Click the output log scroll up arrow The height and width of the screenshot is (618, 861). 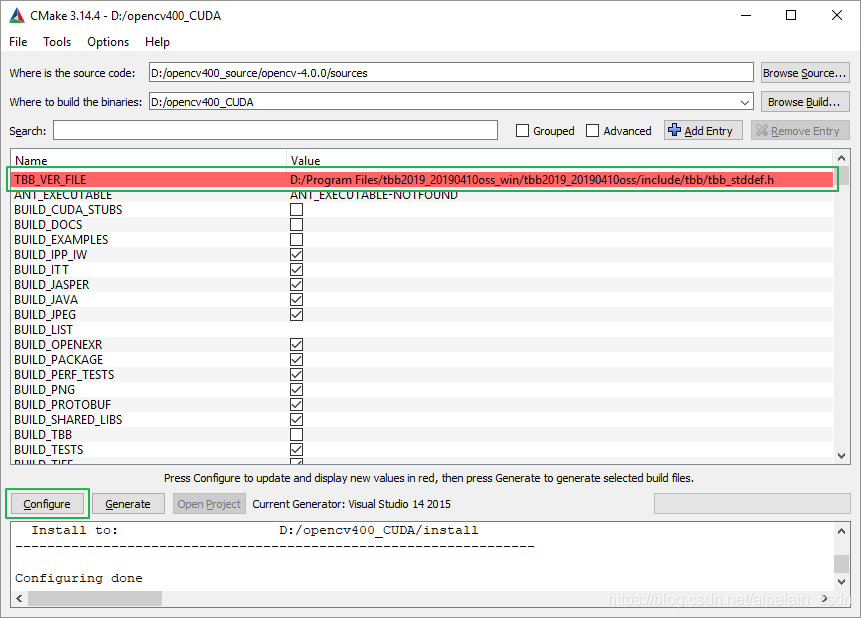click(x=841, y=531)
